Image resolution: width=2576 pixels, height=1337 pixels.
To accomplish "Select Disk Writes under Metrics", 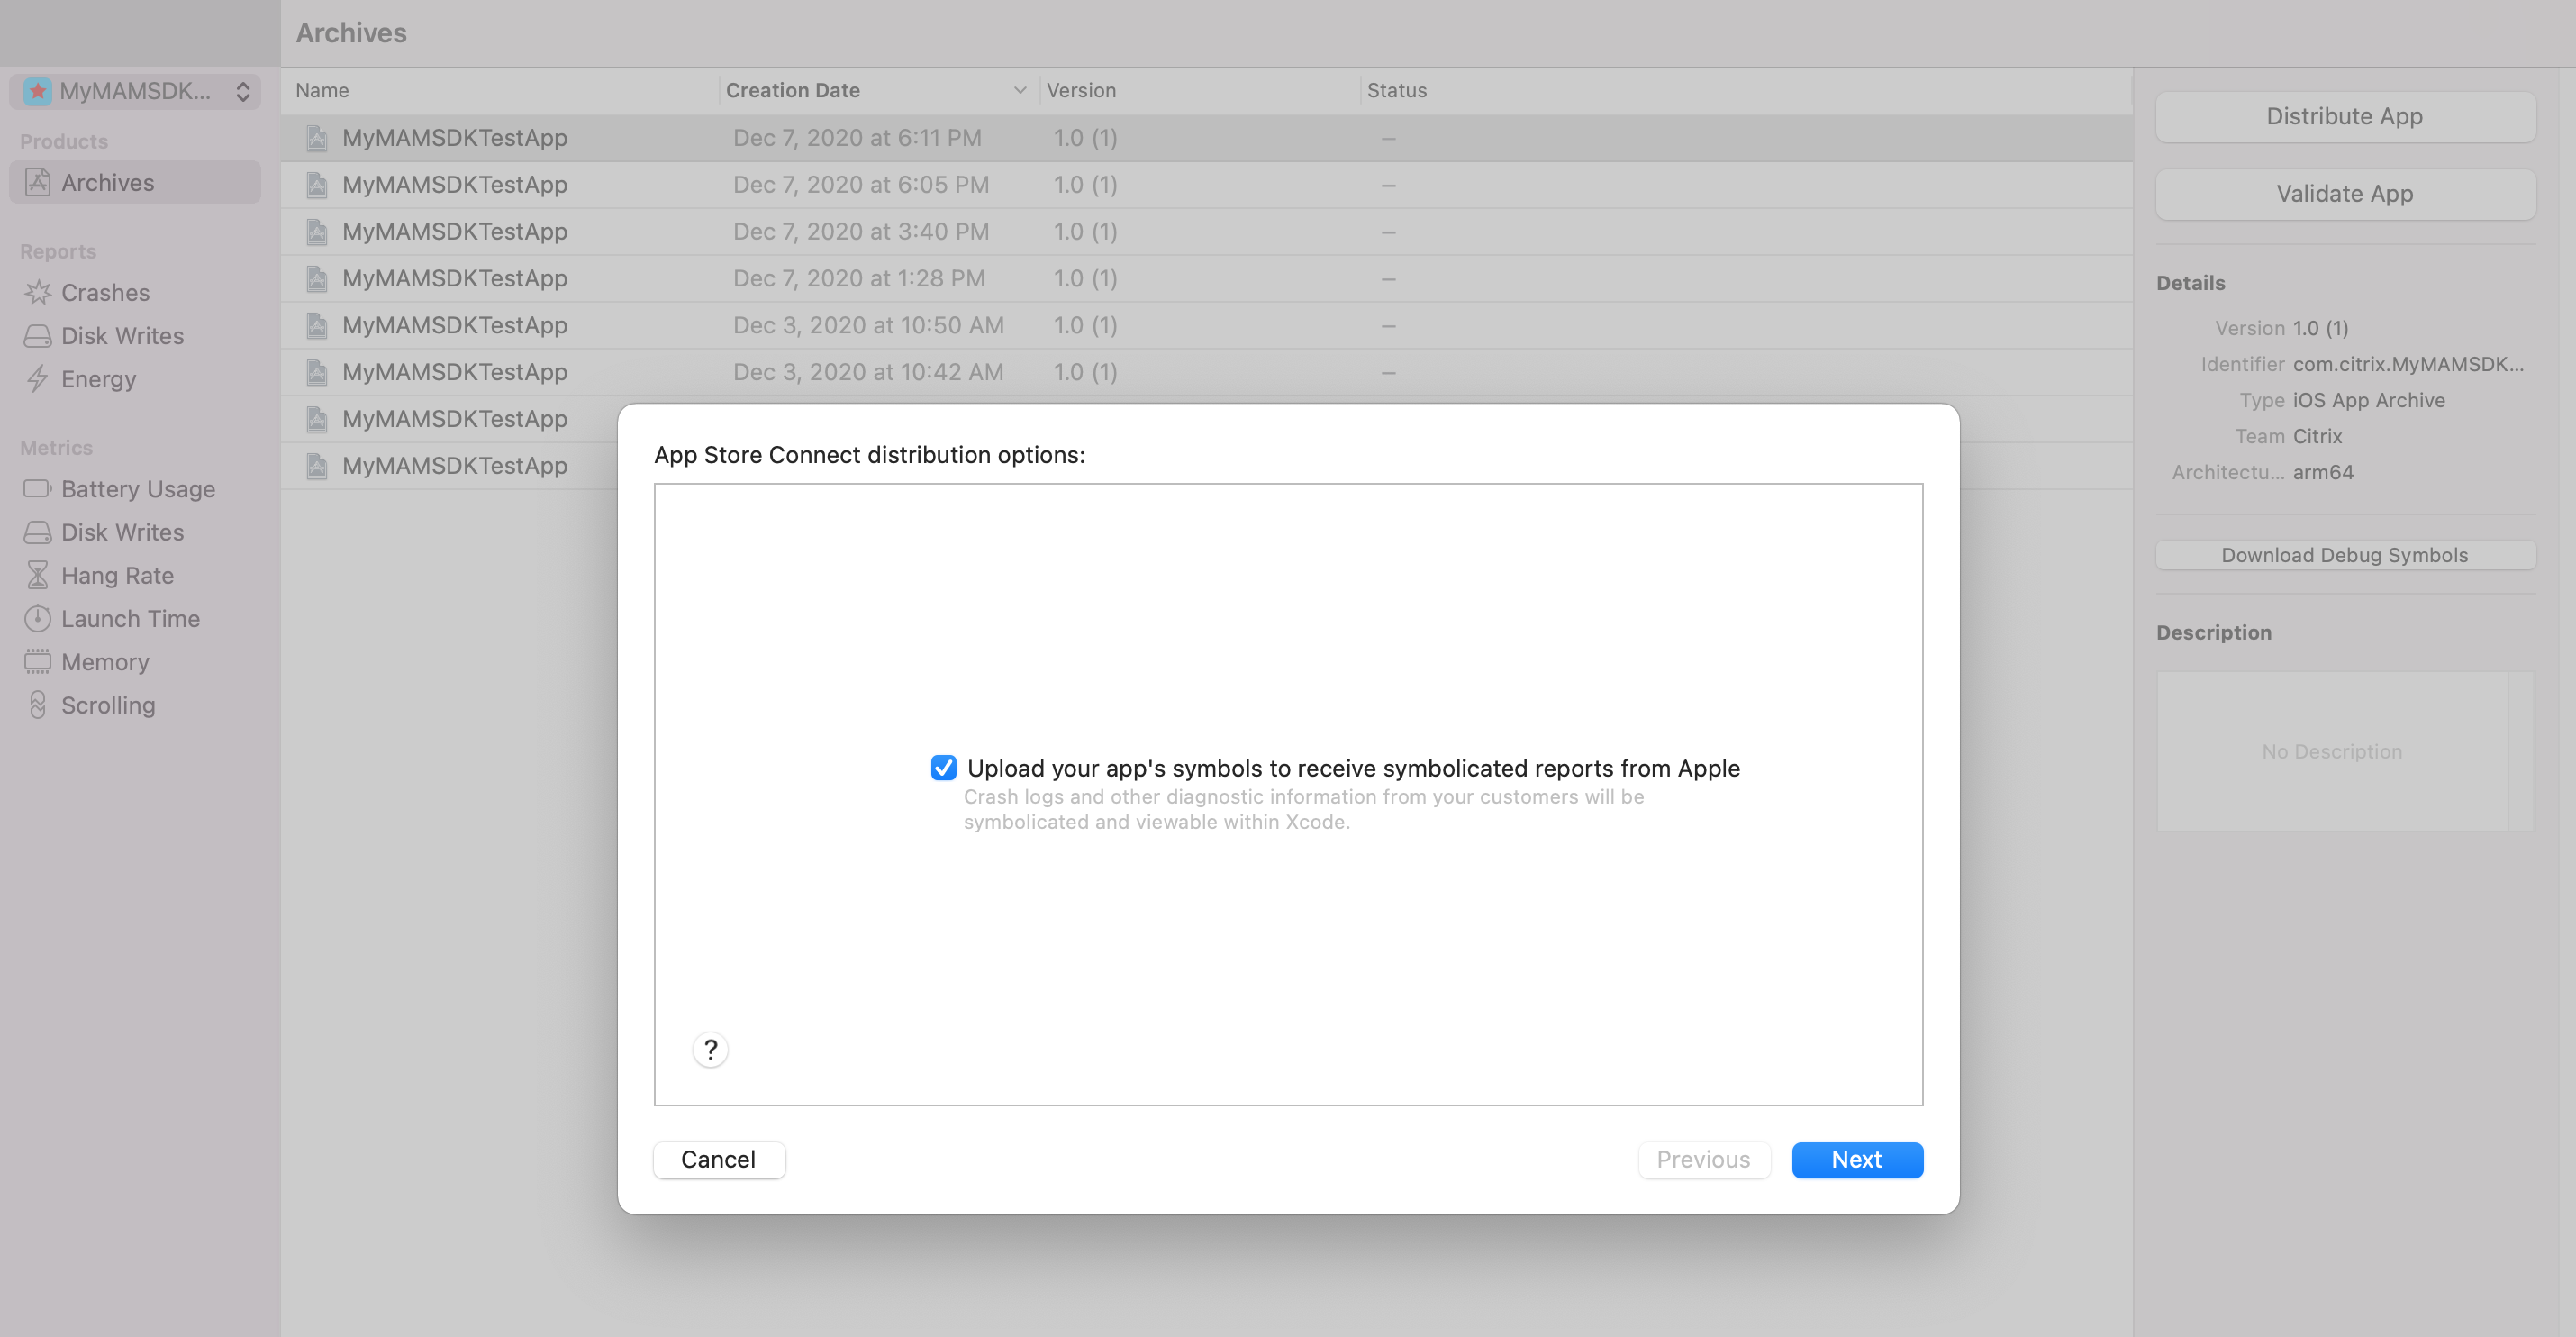I will tap(122, 532).
